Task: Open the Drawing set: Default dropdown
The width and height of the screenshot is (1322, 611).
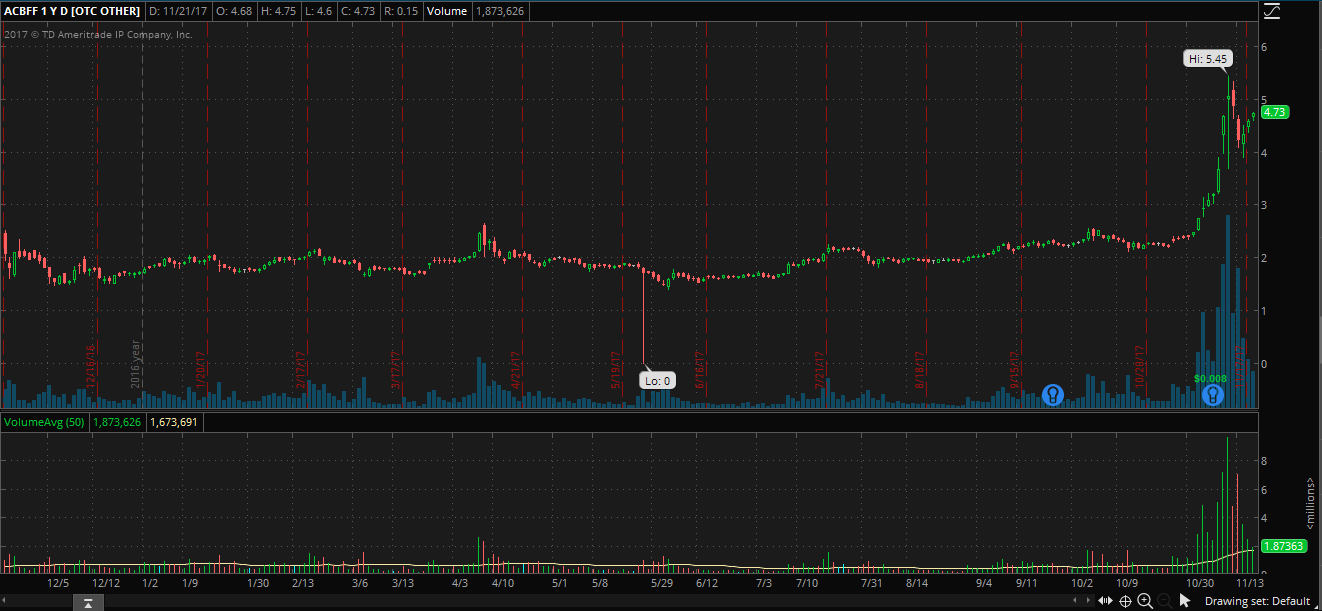Action: (1257, 601)
